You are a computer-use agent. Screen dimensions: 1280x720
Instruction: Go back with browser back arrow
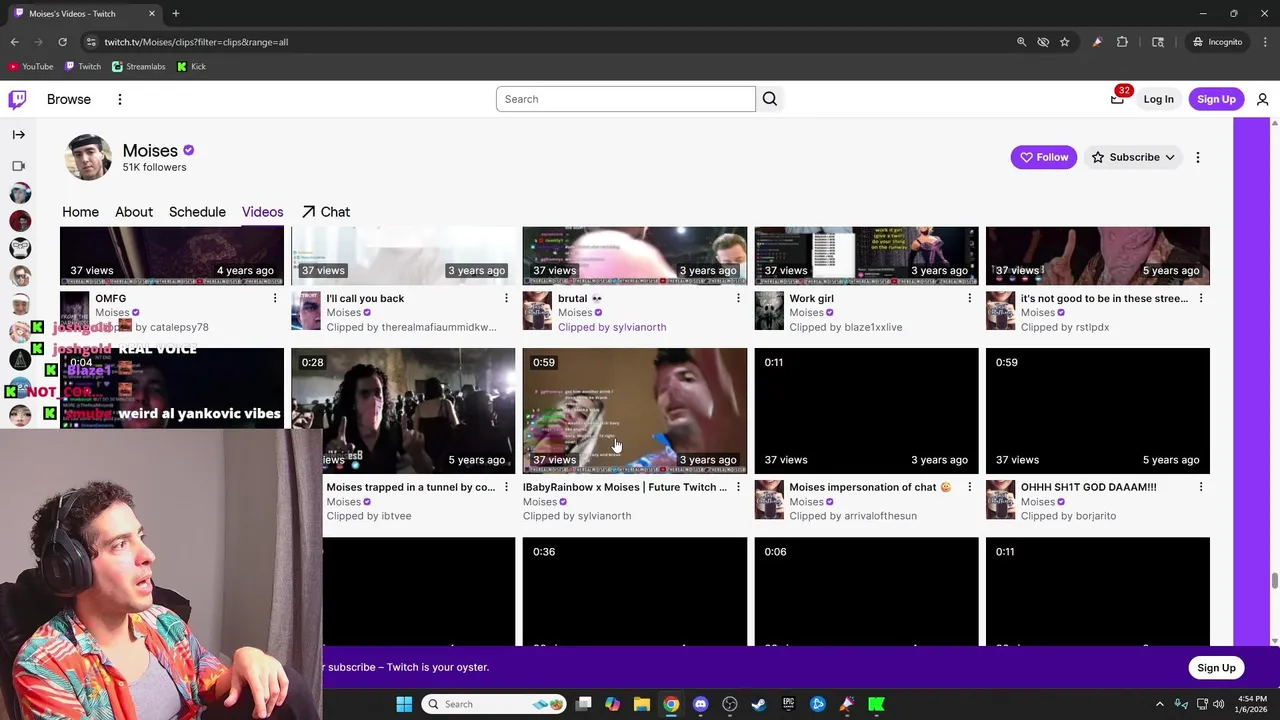14,42
